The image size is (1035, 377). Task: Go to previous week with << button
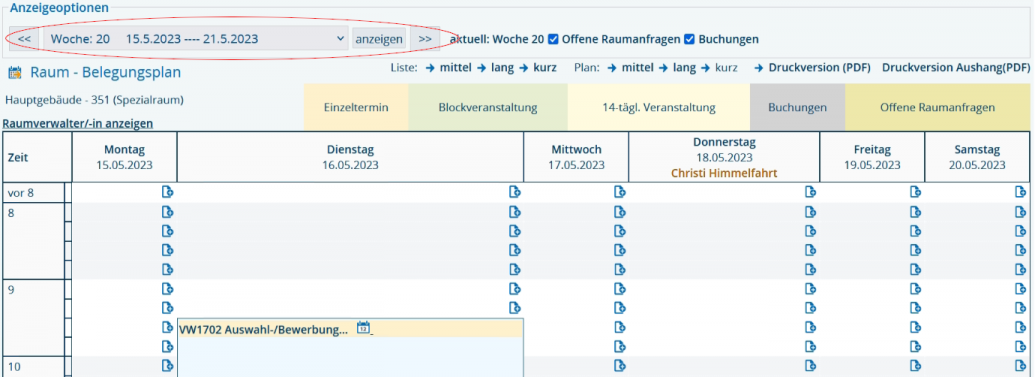[24, 39]
